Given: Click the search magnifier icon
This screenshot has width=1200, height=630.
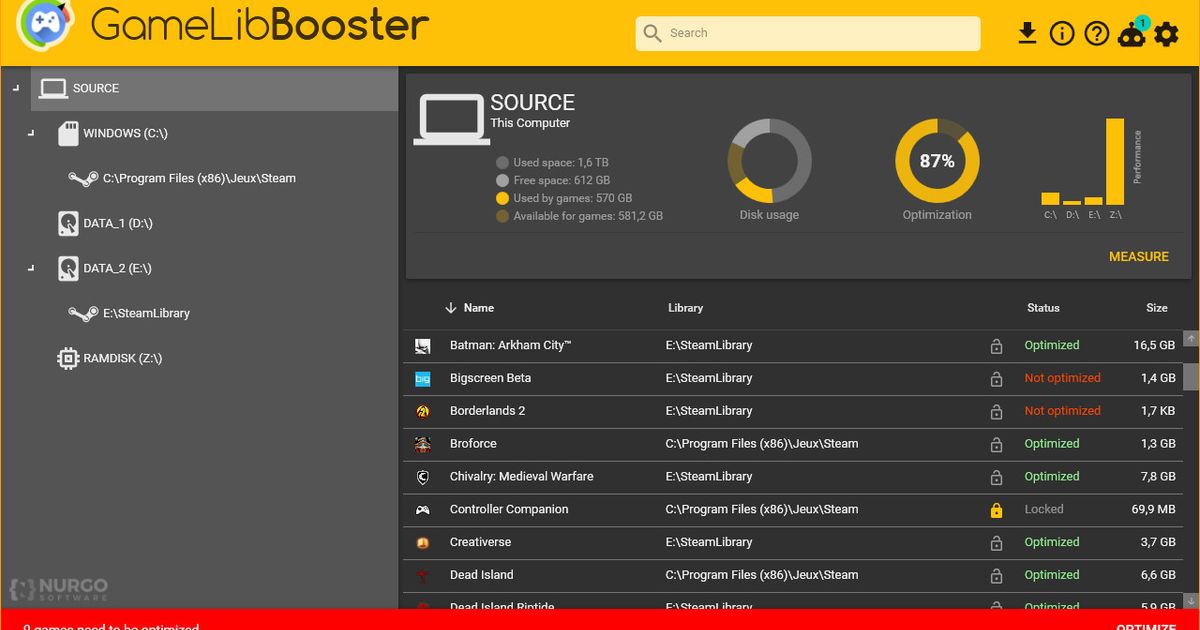Looking at the screenshot, I should coord(653,33).
